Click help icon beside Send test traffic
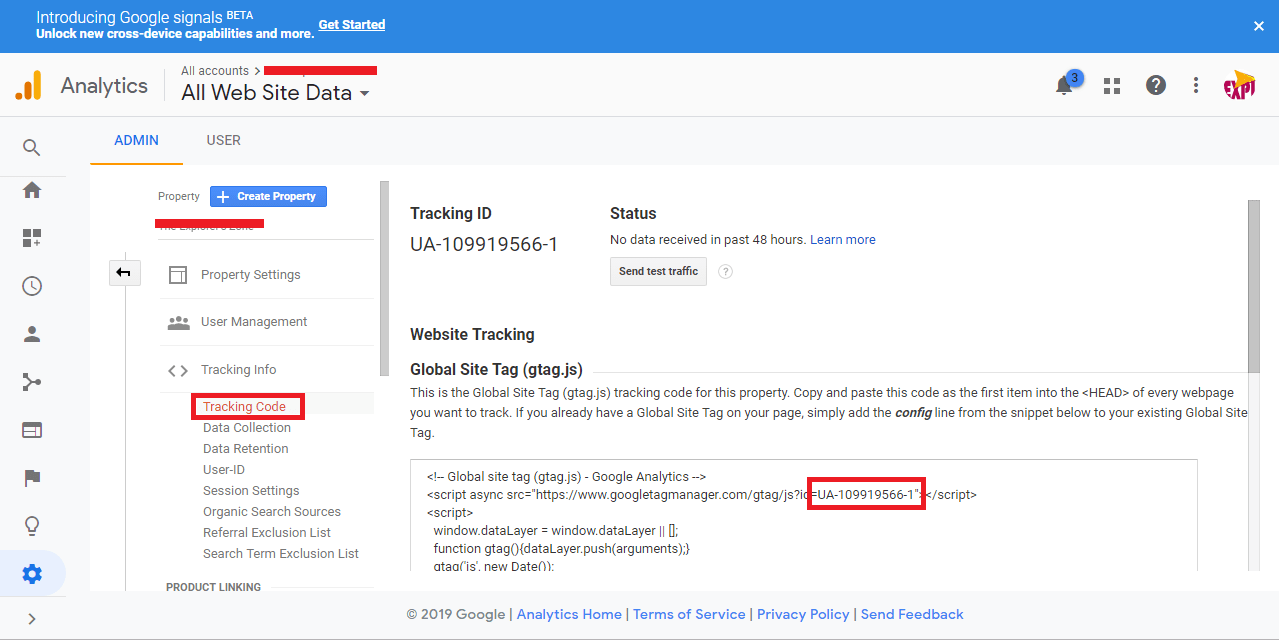 (726, 271)
